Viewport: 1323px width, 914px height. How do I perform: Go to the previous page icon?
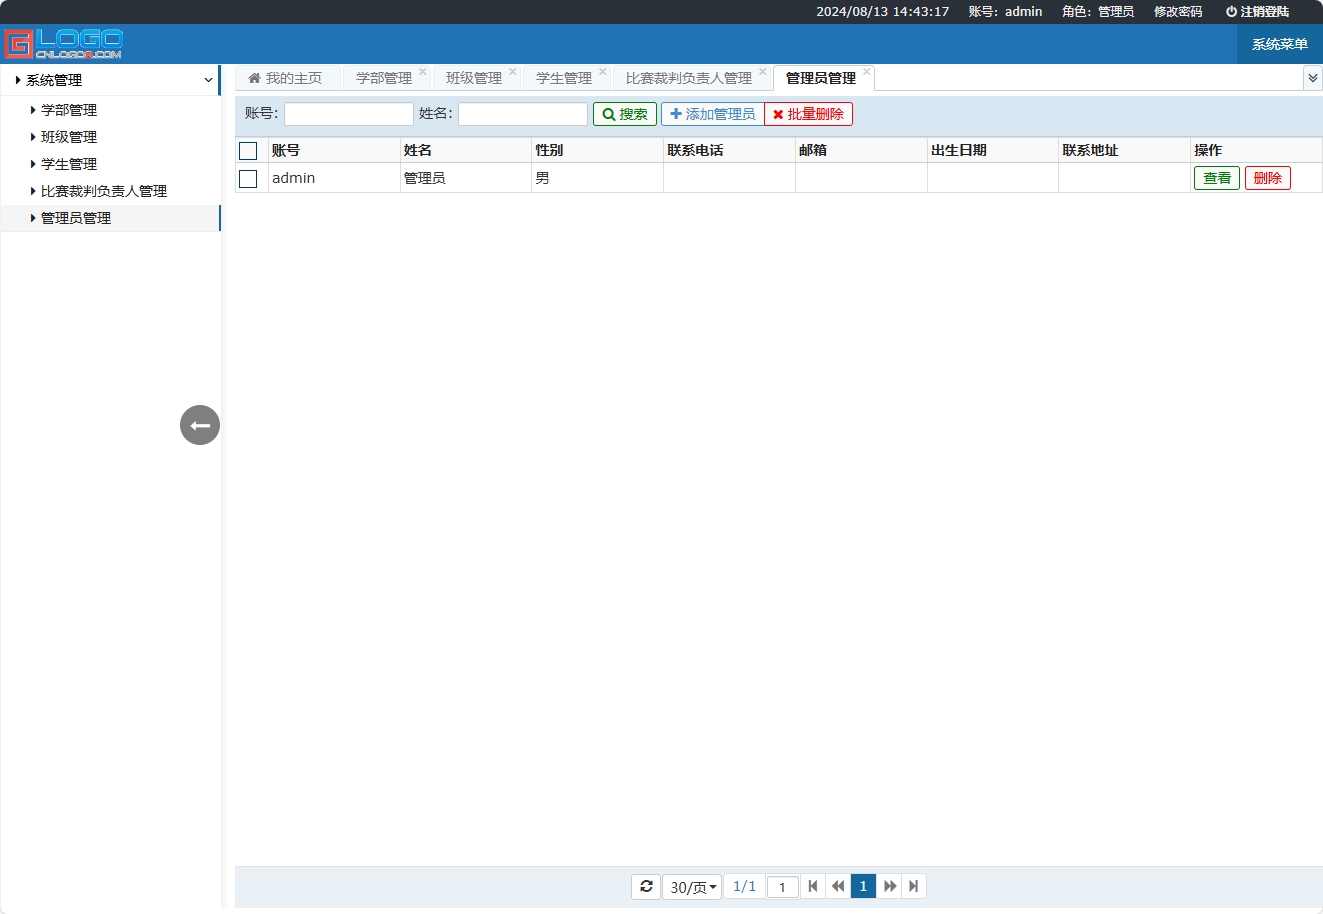point(838,886)
